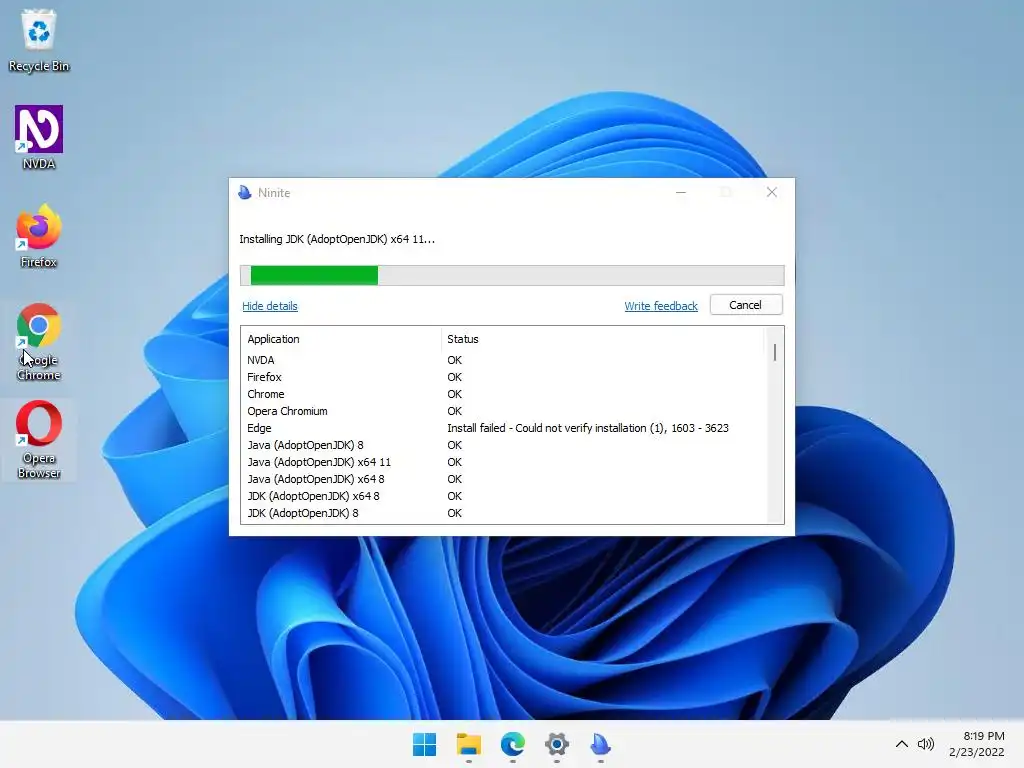Click the Status column header
This screenshot has height=768, width=1024.
click(602, 339)
